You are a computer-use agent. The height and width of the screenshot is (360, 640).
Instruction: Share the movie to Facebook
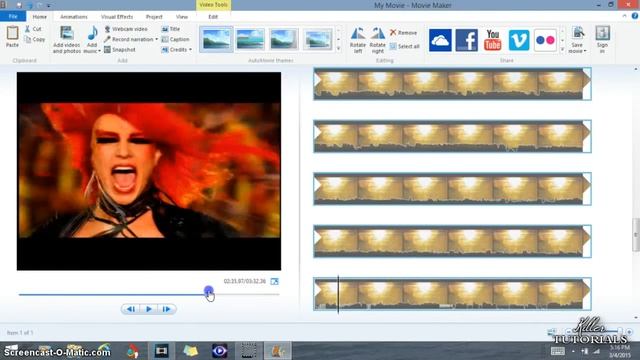coord(467,40)
